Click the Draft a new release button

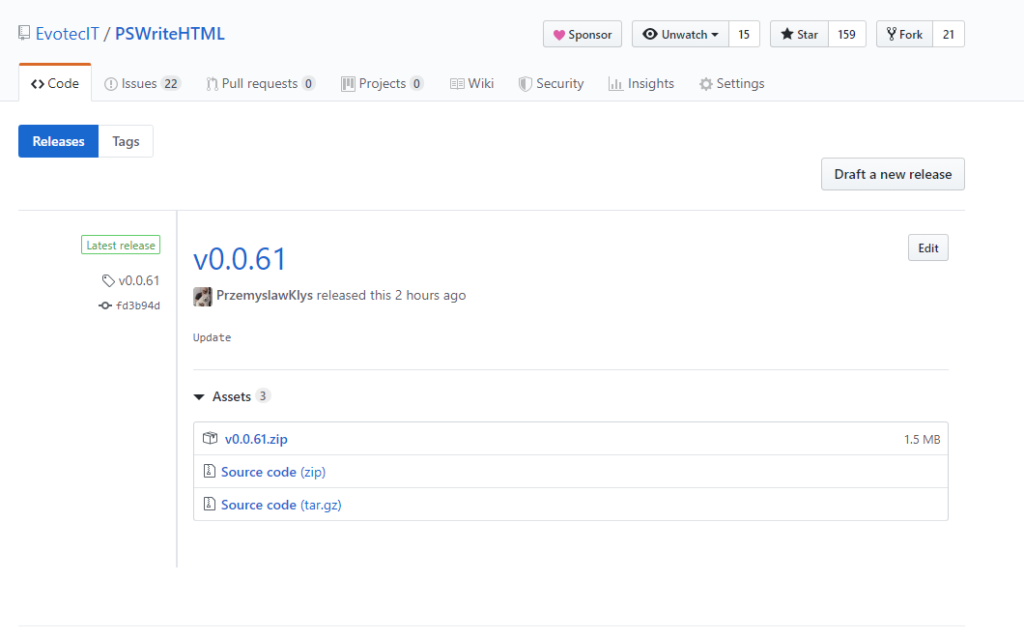coord(892,174)
